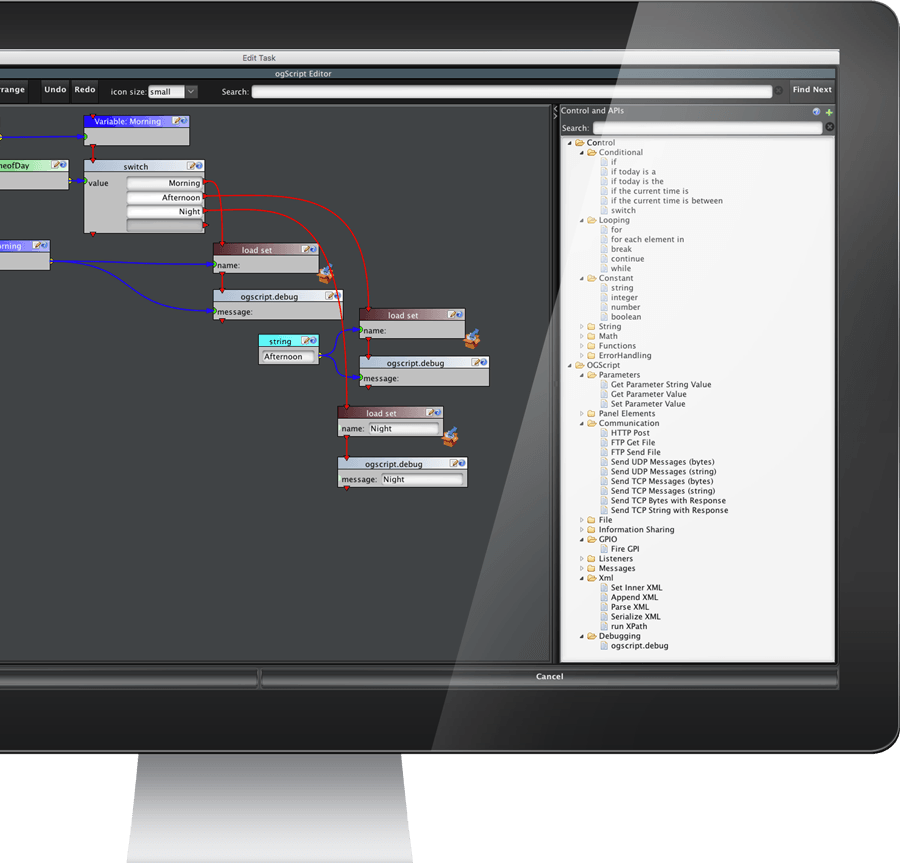Select the Afternoon case in the switch block

click(x=164, y=198)
